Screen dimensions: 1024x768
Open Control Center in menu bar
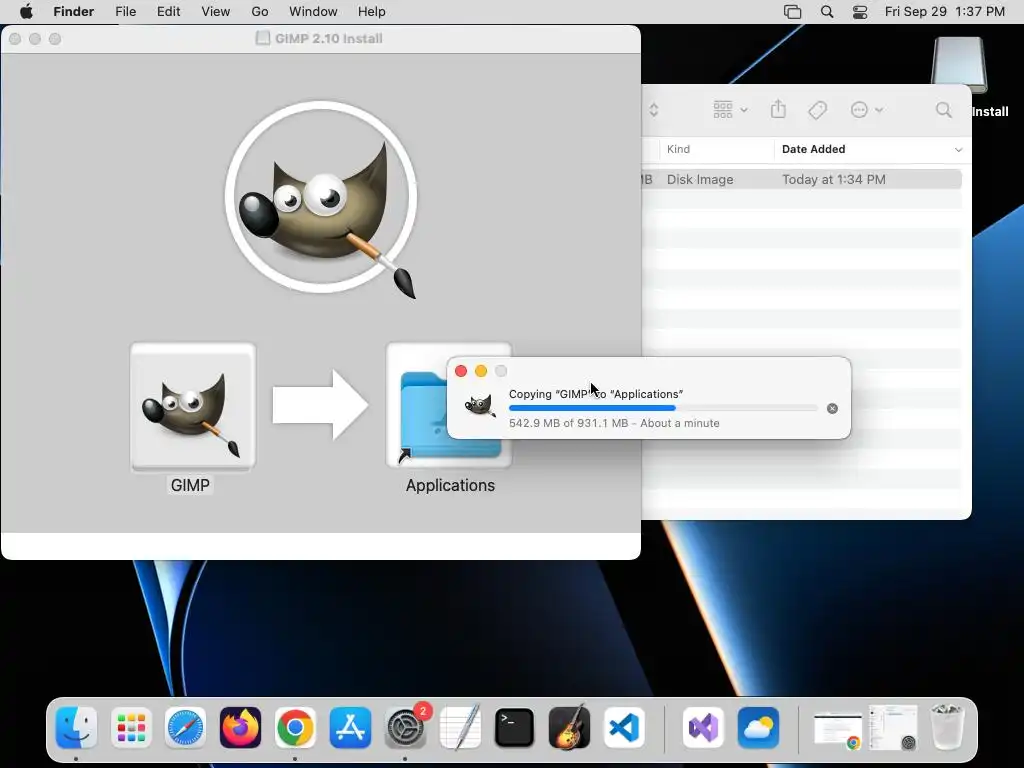tap(860, 12)
